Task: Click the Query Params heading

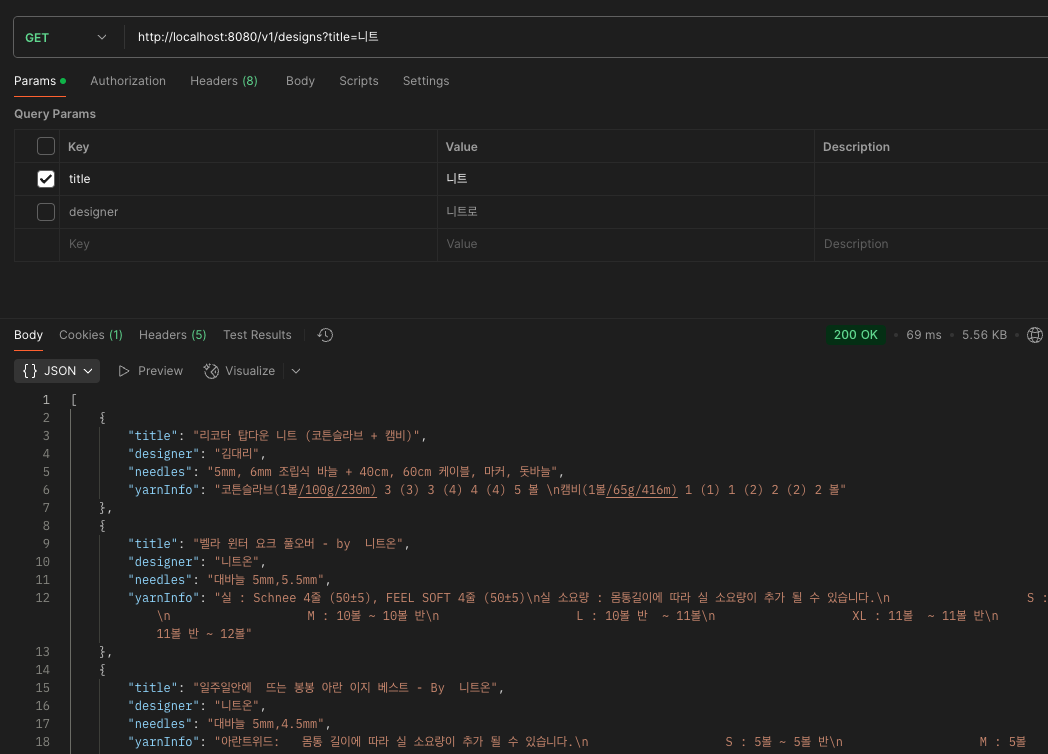Action: pos(55,114)
